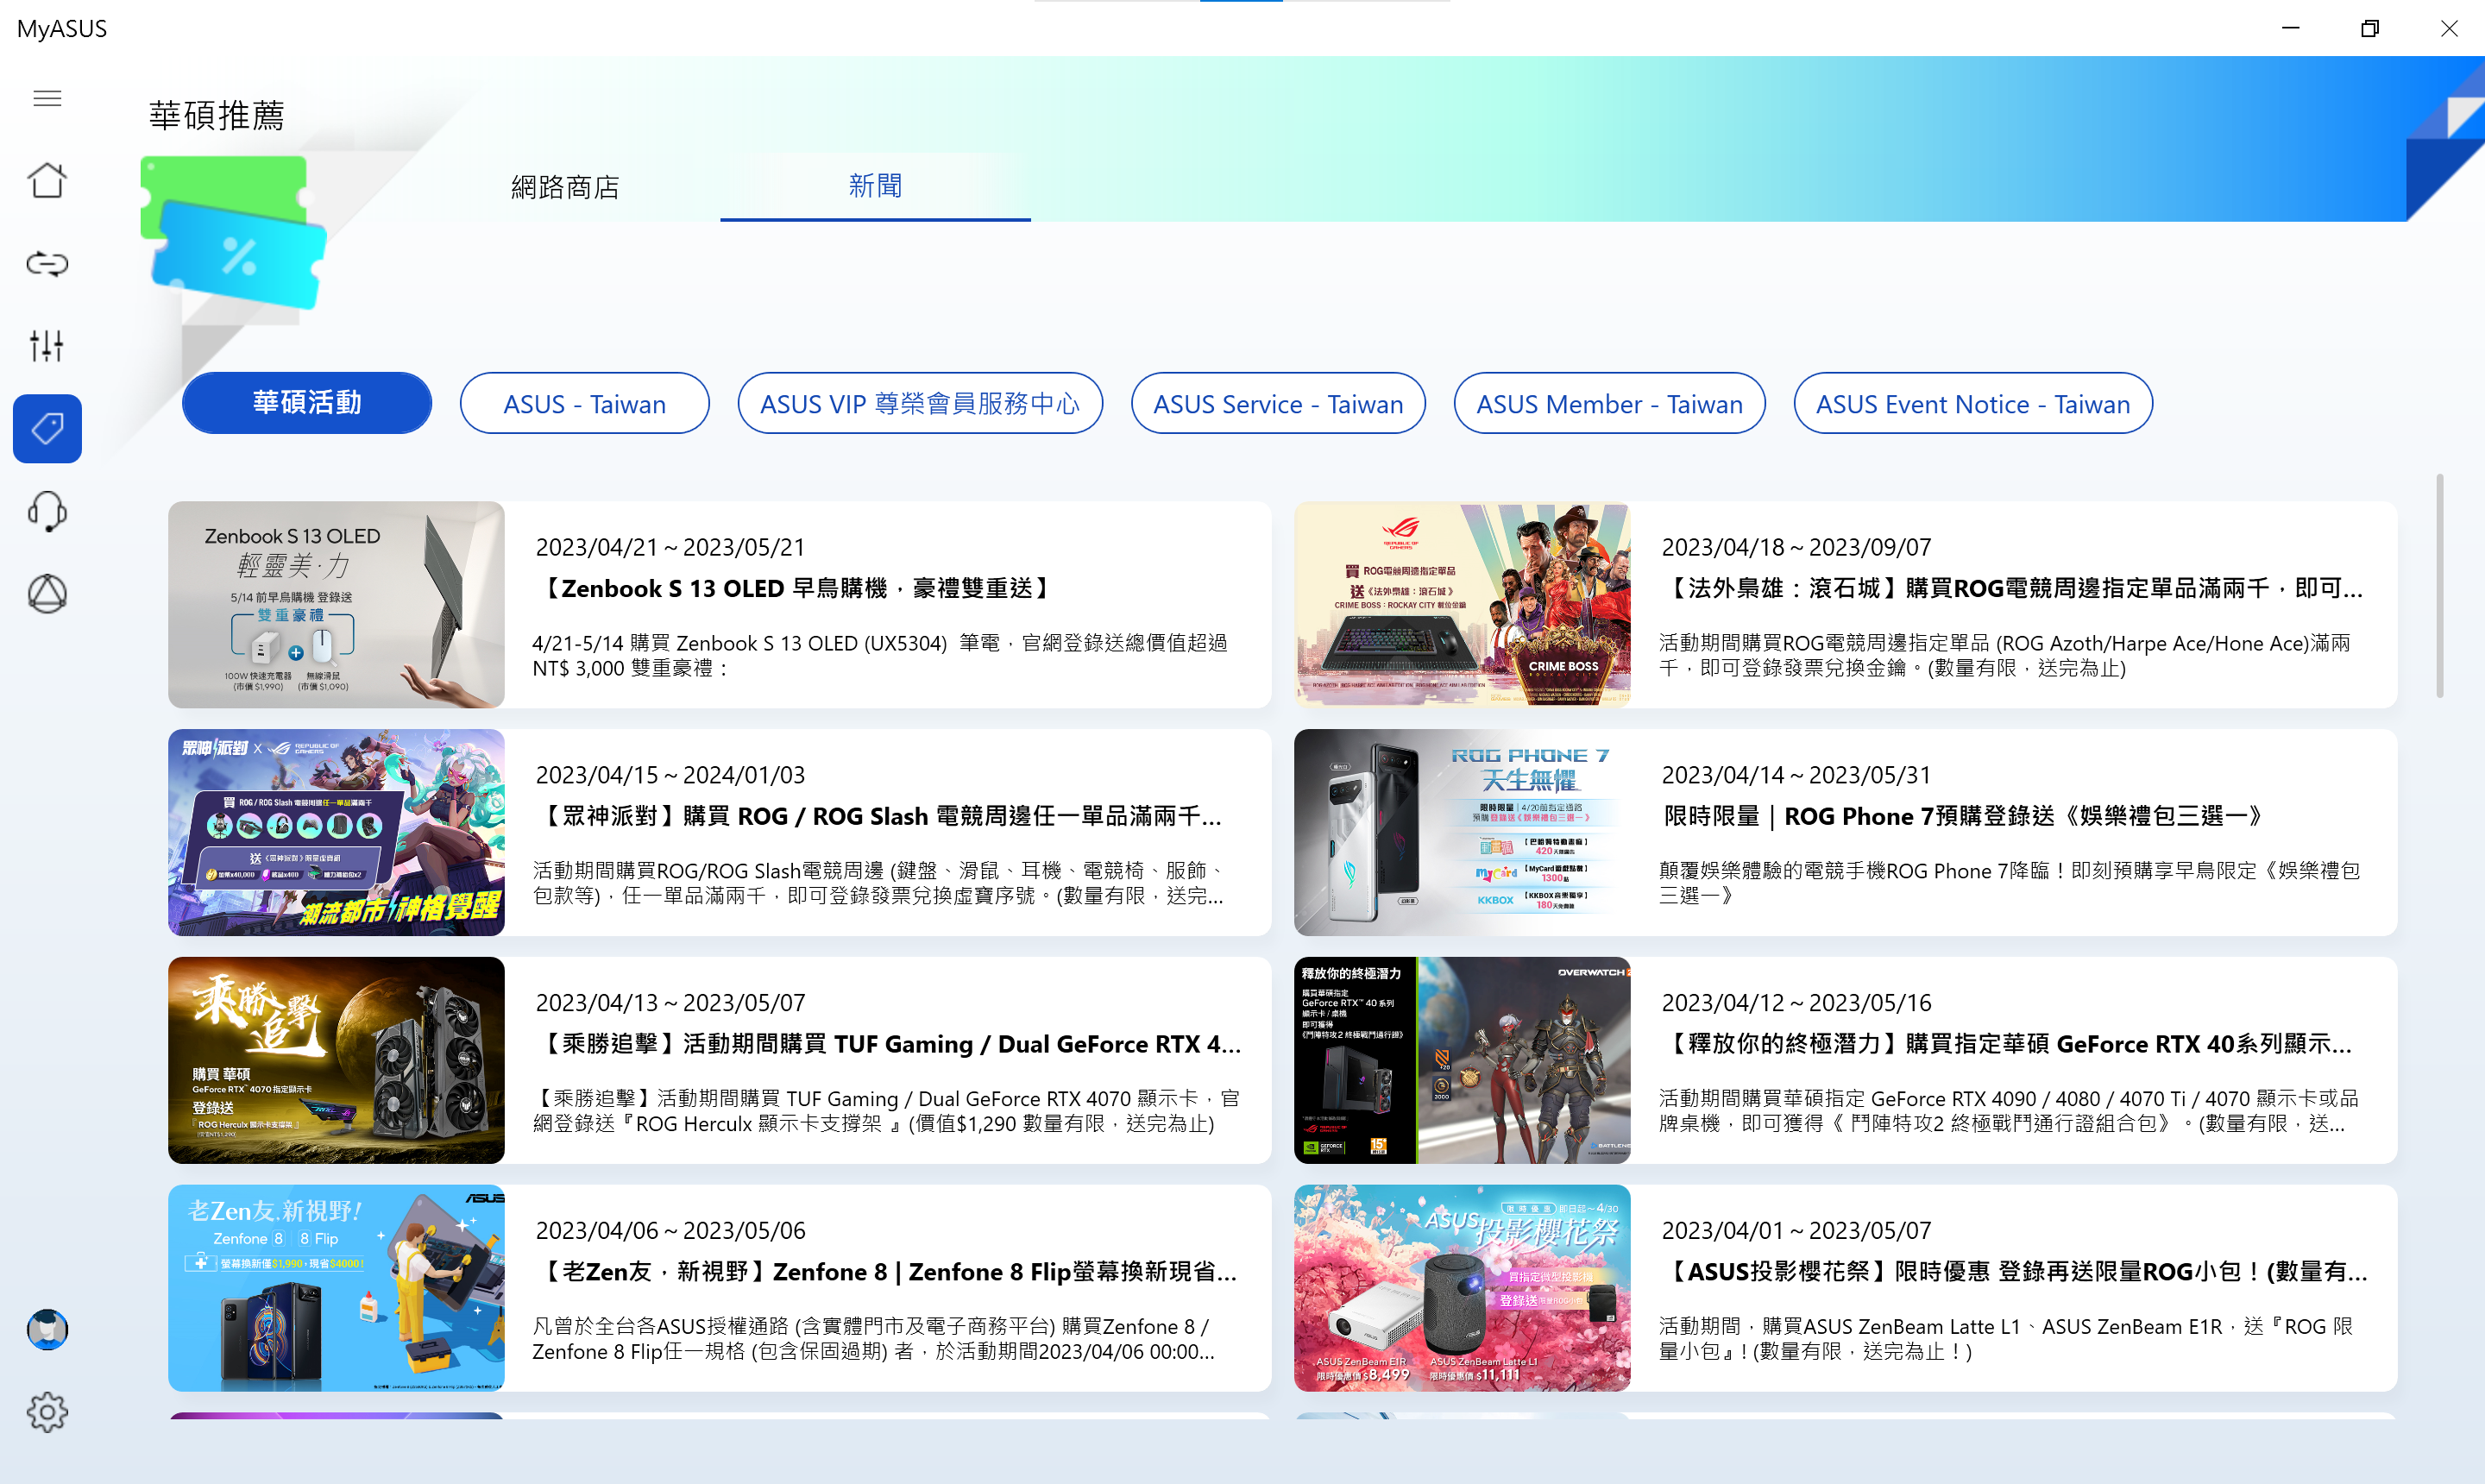Open the Customer Support headset icon
2485x1484 pixels.
click(x=47, y=511)
